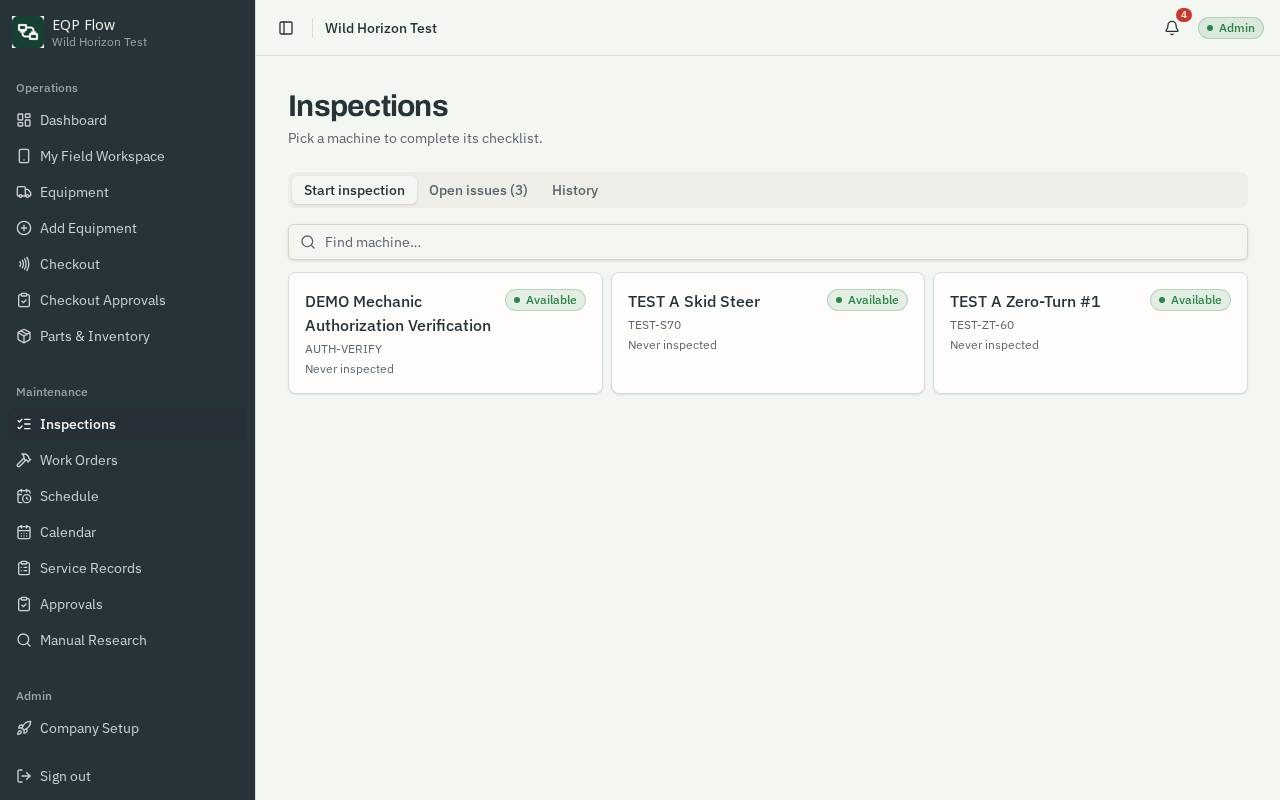Click the Add Equipment plus icon
This screenshot has height=800, width=1280.
[x=24, y=228]
